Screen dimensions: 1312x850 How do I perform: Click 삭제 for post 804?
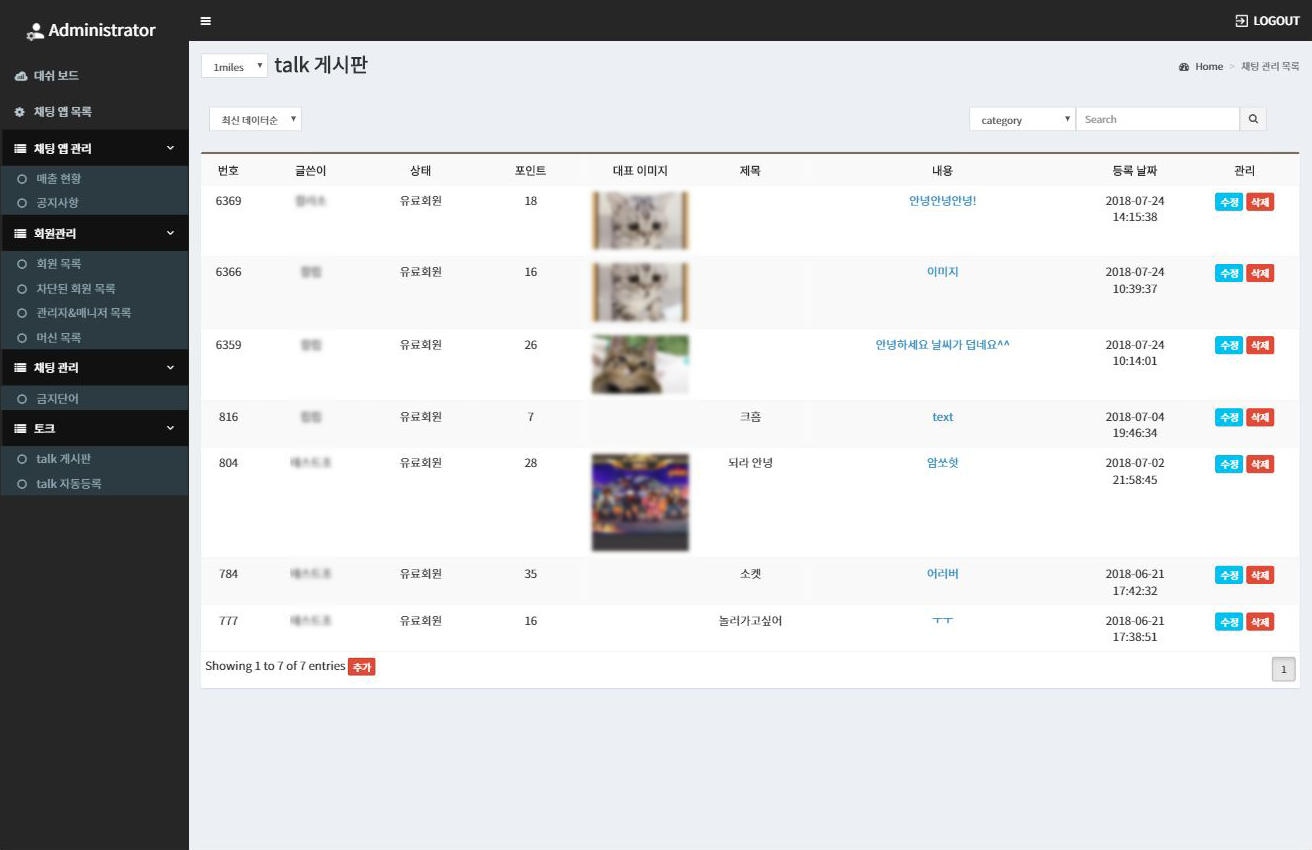(1260, 464)
